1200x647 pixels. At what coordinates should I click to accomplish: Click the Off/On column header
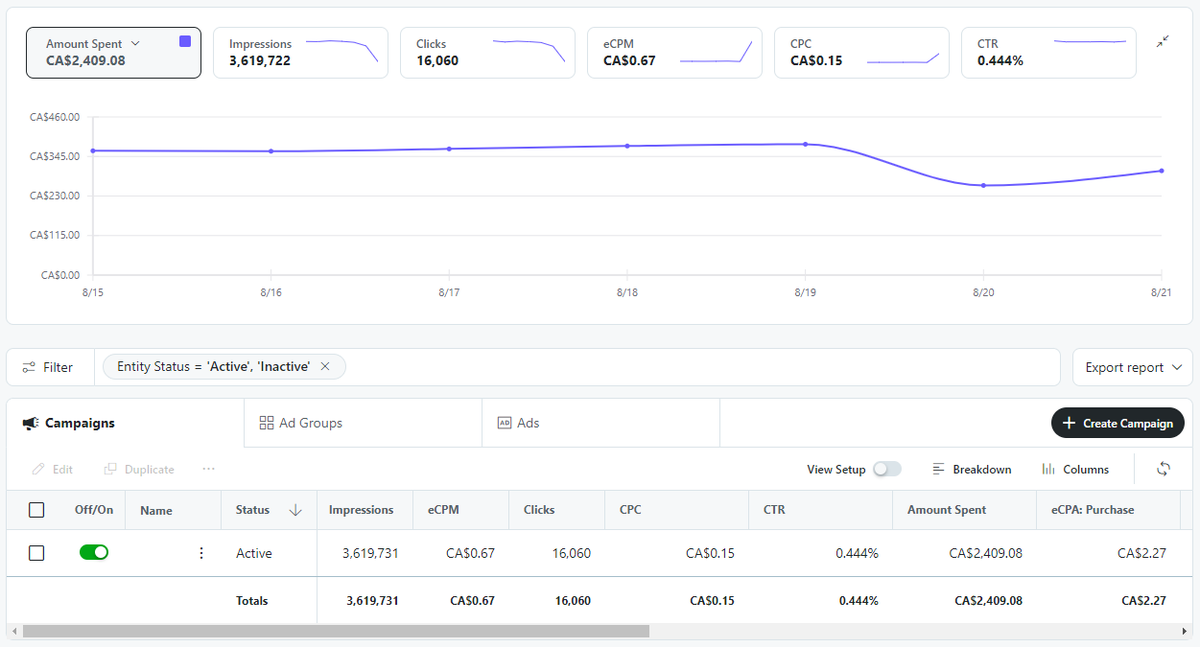(94, 510)
